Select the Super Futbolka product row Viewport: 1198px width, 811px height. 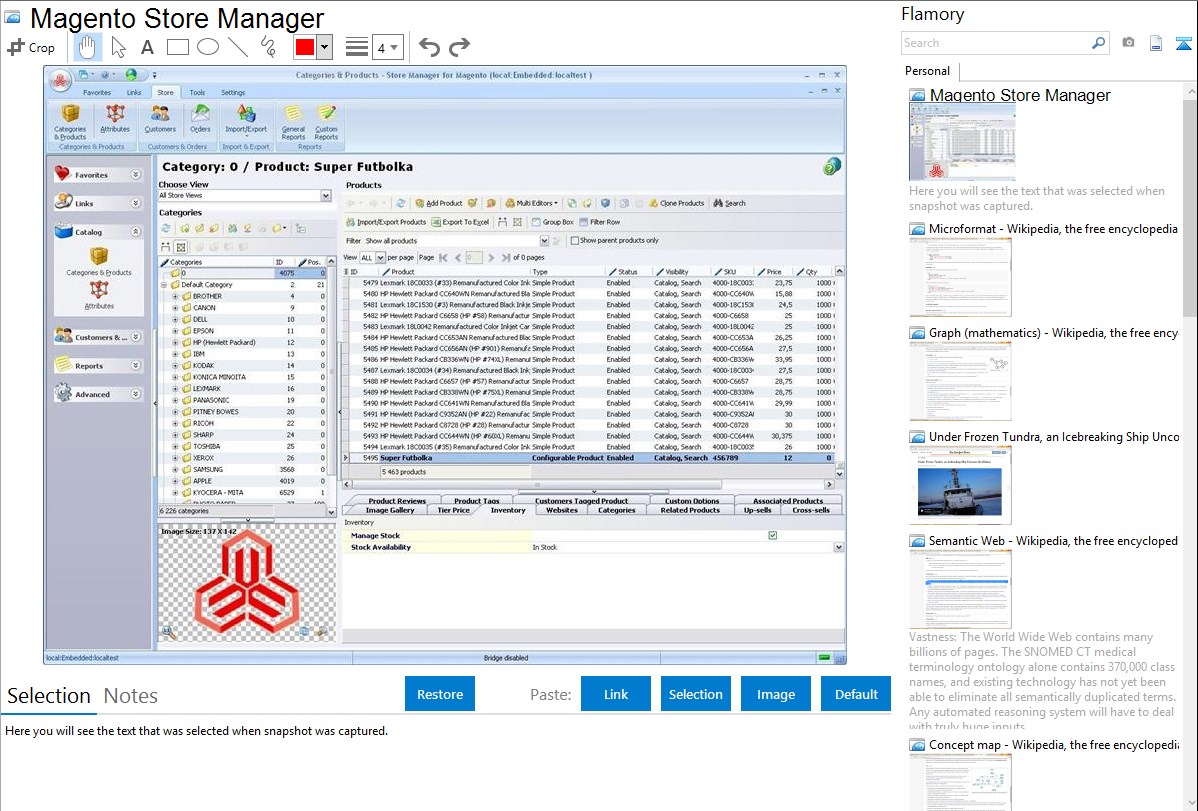pyautogui.click(x=589, y=458)
